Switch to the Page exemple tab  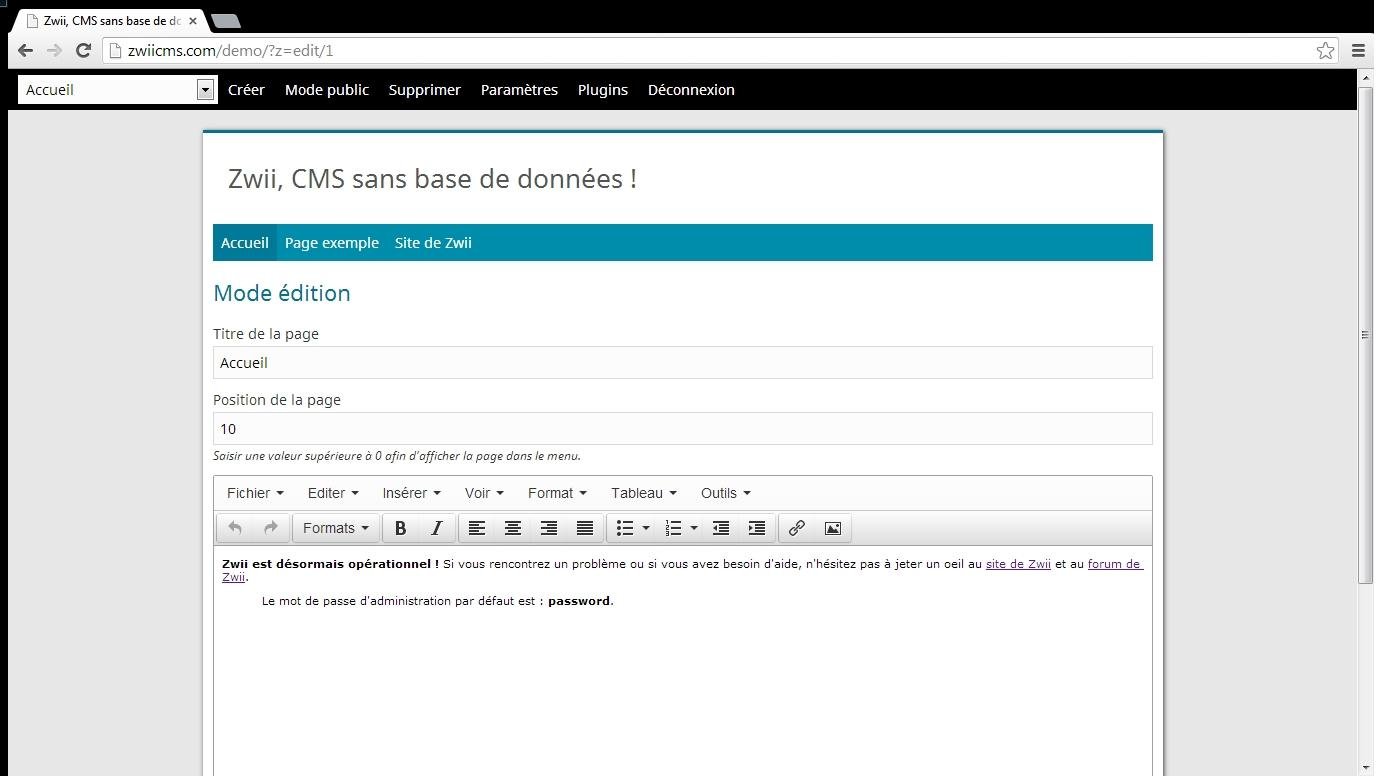pos(331,242)
